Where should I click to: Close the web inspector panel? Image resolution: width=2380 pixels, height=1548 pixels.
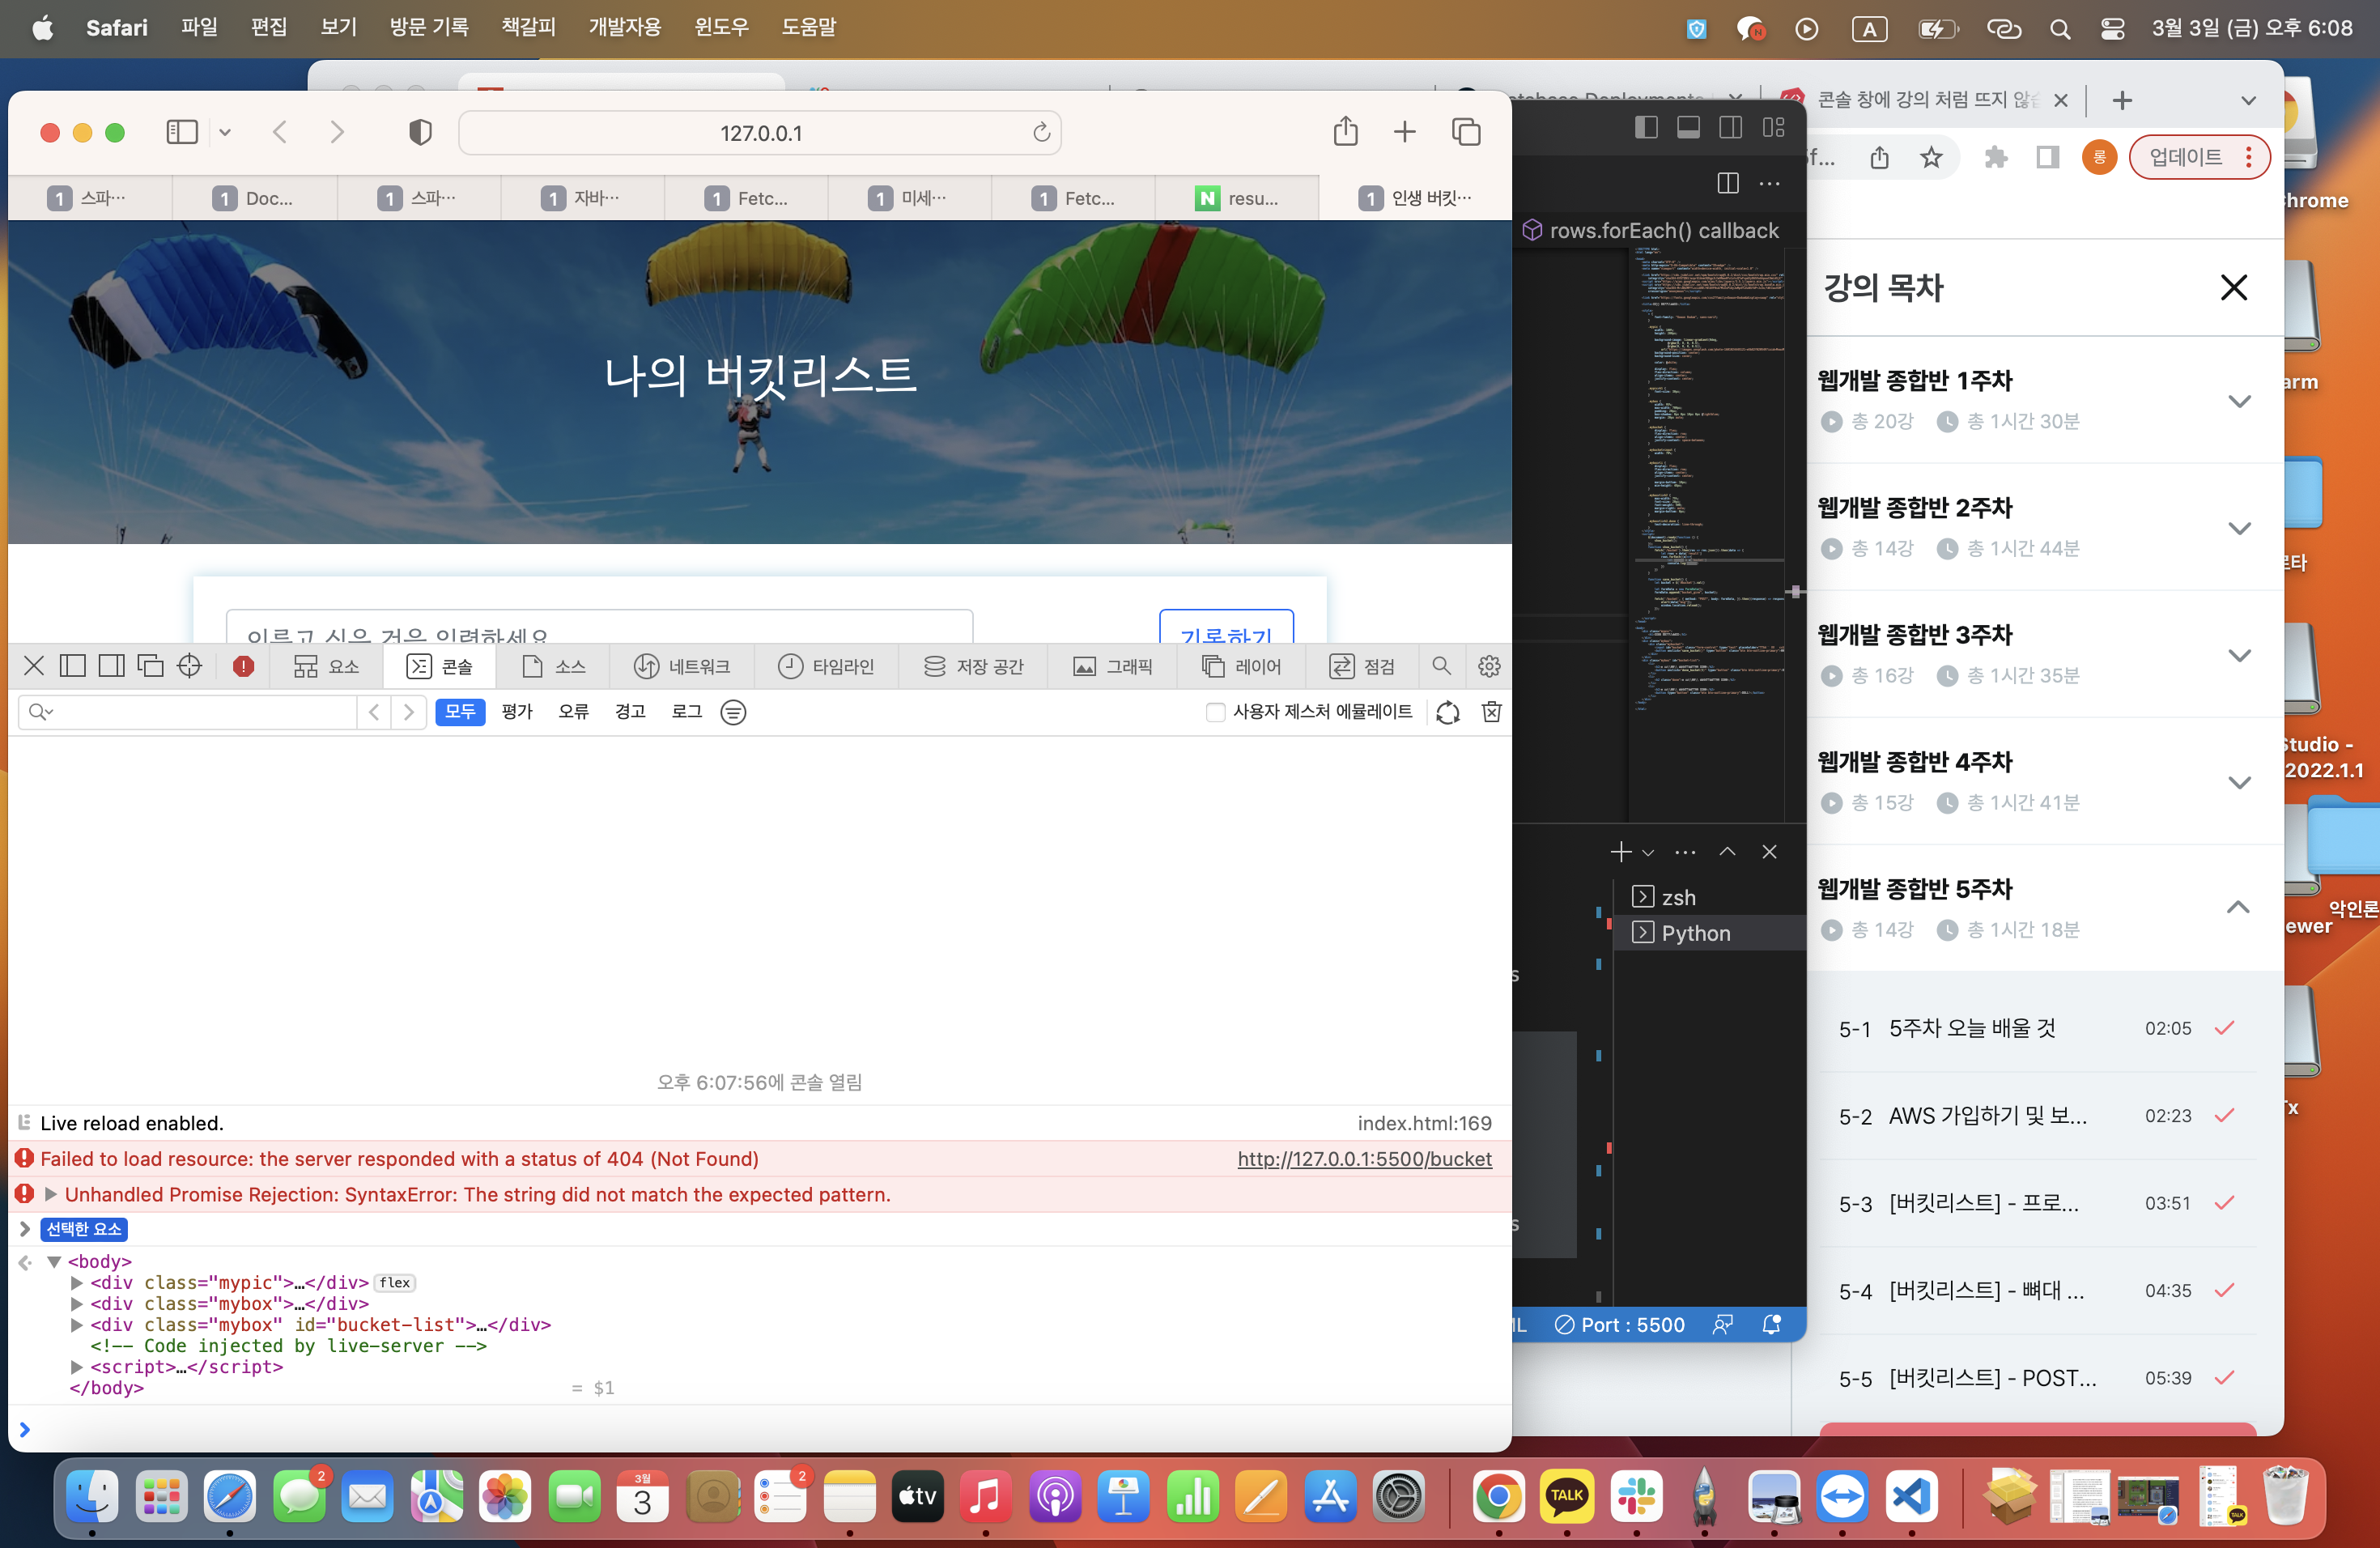tap(34, 666)
